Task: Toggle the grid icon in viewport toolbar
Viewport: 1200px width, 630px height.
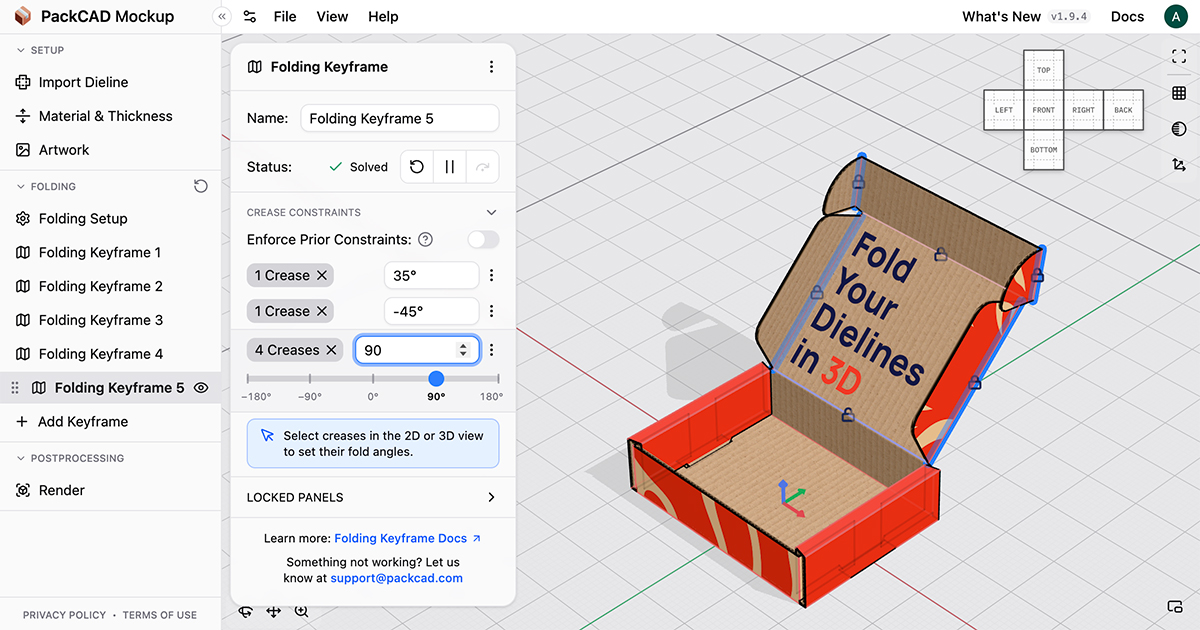Action: [x=1178, y=93]
